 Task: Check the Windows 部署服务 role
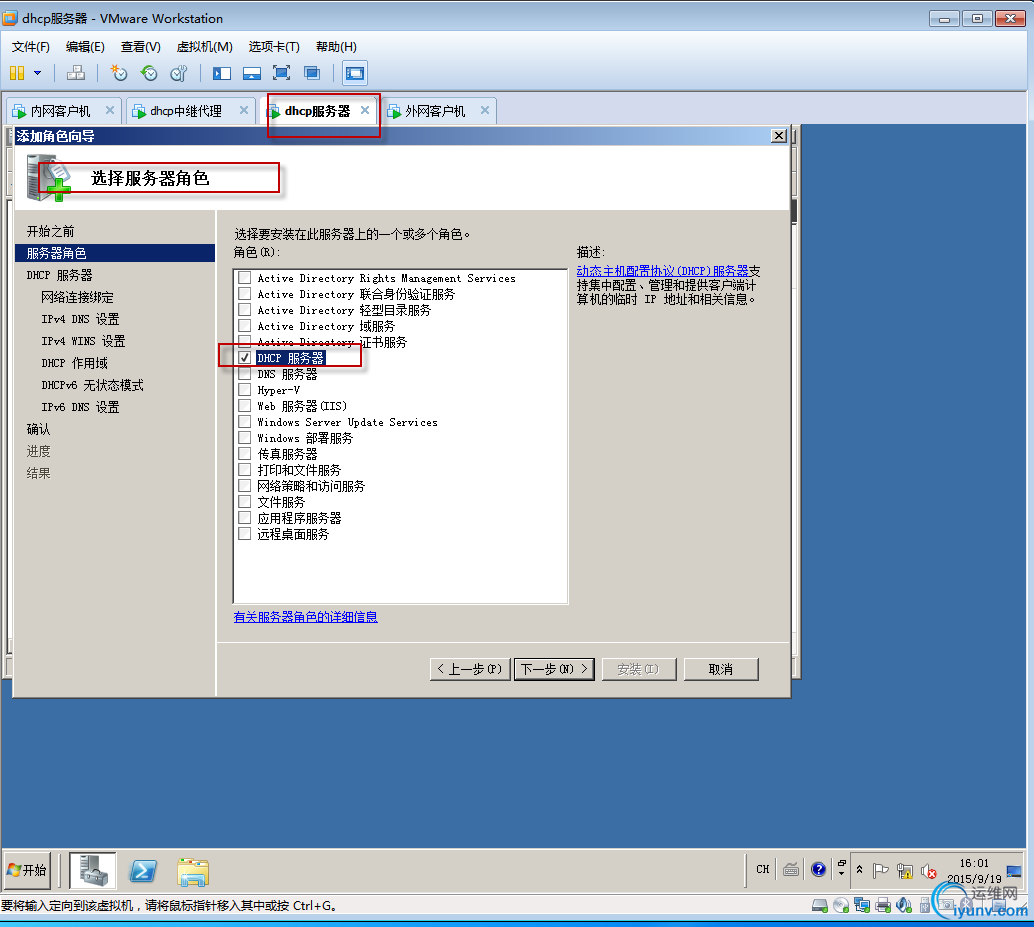(x=245, y=438)
